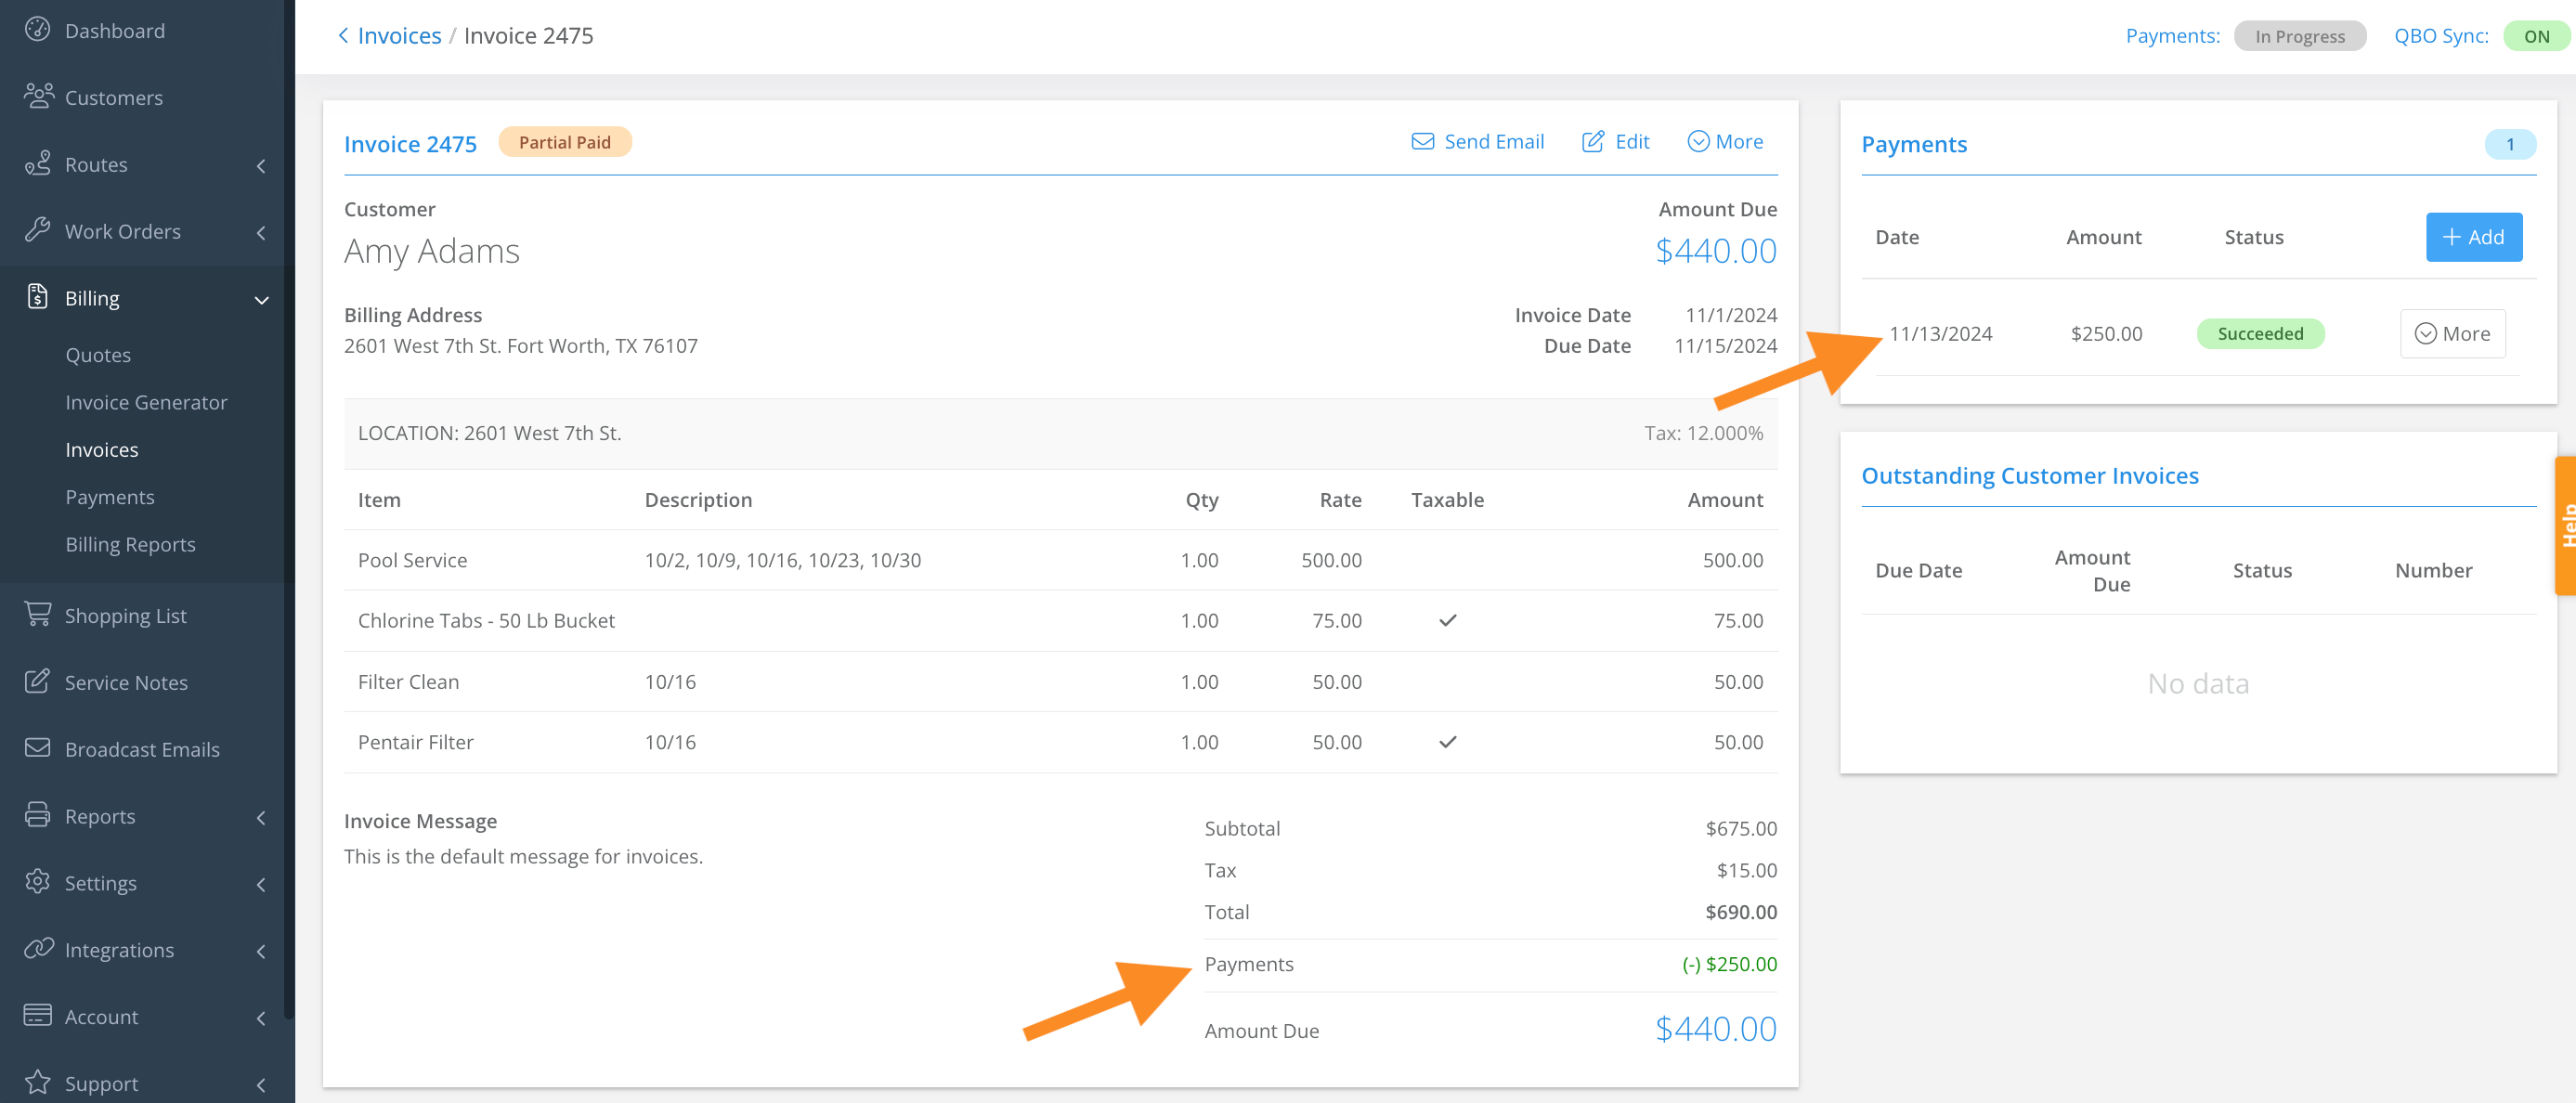Expand the Reports submenu chevron
2576x1103 pixels.
(x=261, y=818)
